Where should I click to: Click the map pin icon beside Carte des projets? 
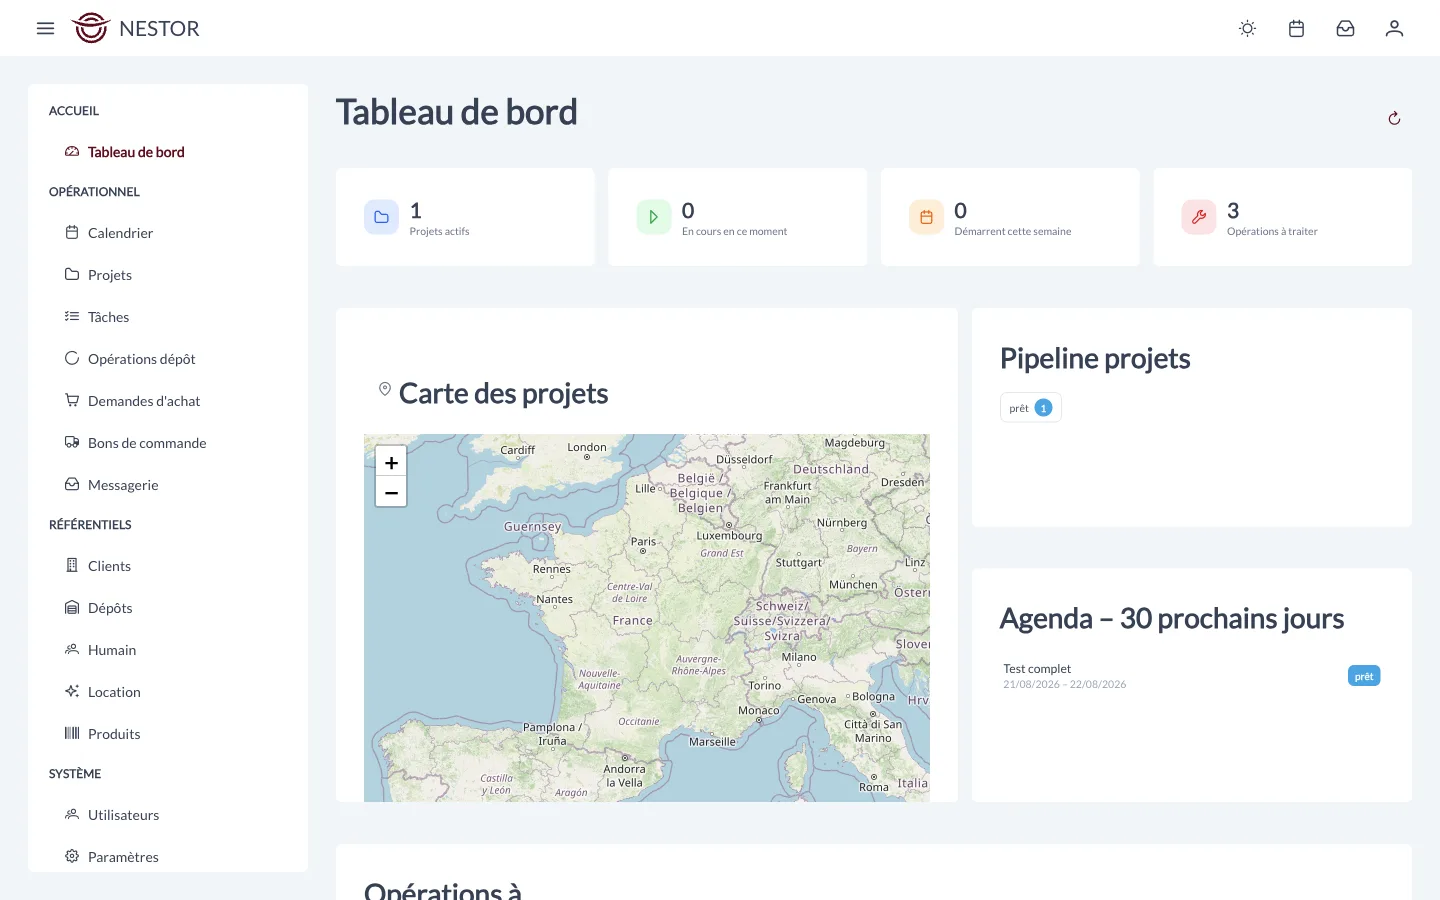tap(385, 389)
